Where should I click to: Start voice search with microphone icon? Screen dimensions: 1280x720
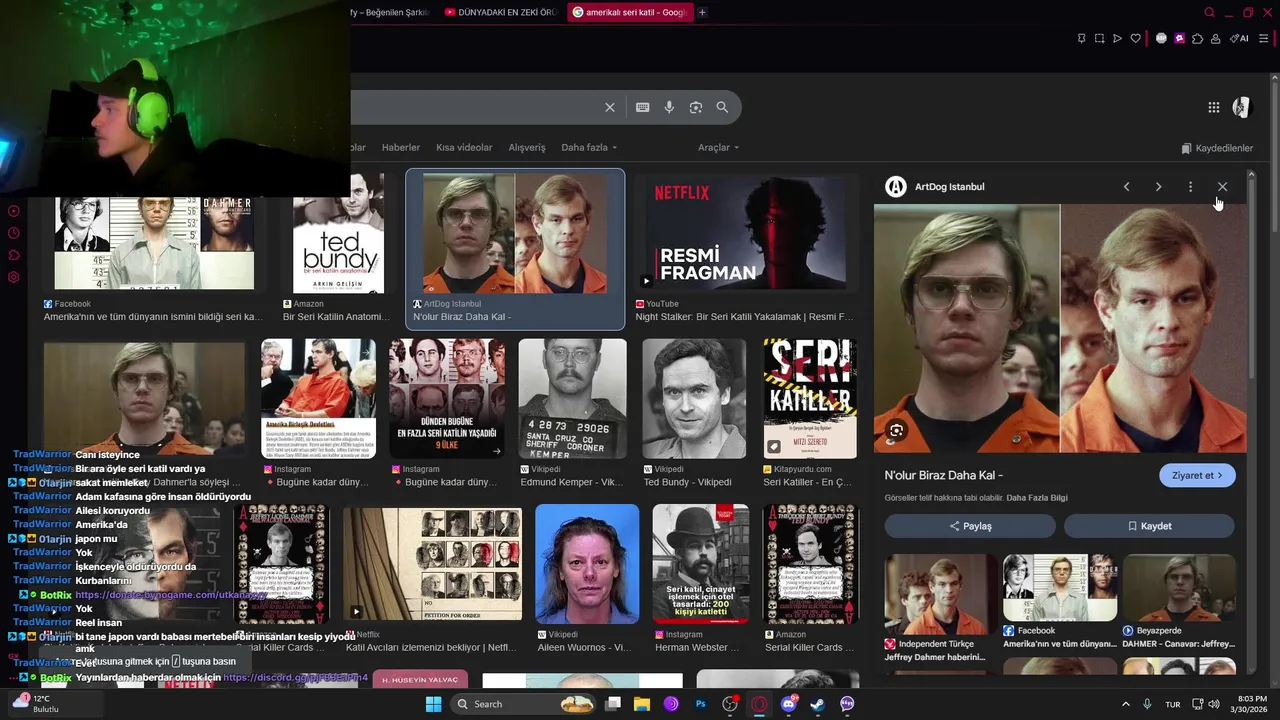coord(669,107)
